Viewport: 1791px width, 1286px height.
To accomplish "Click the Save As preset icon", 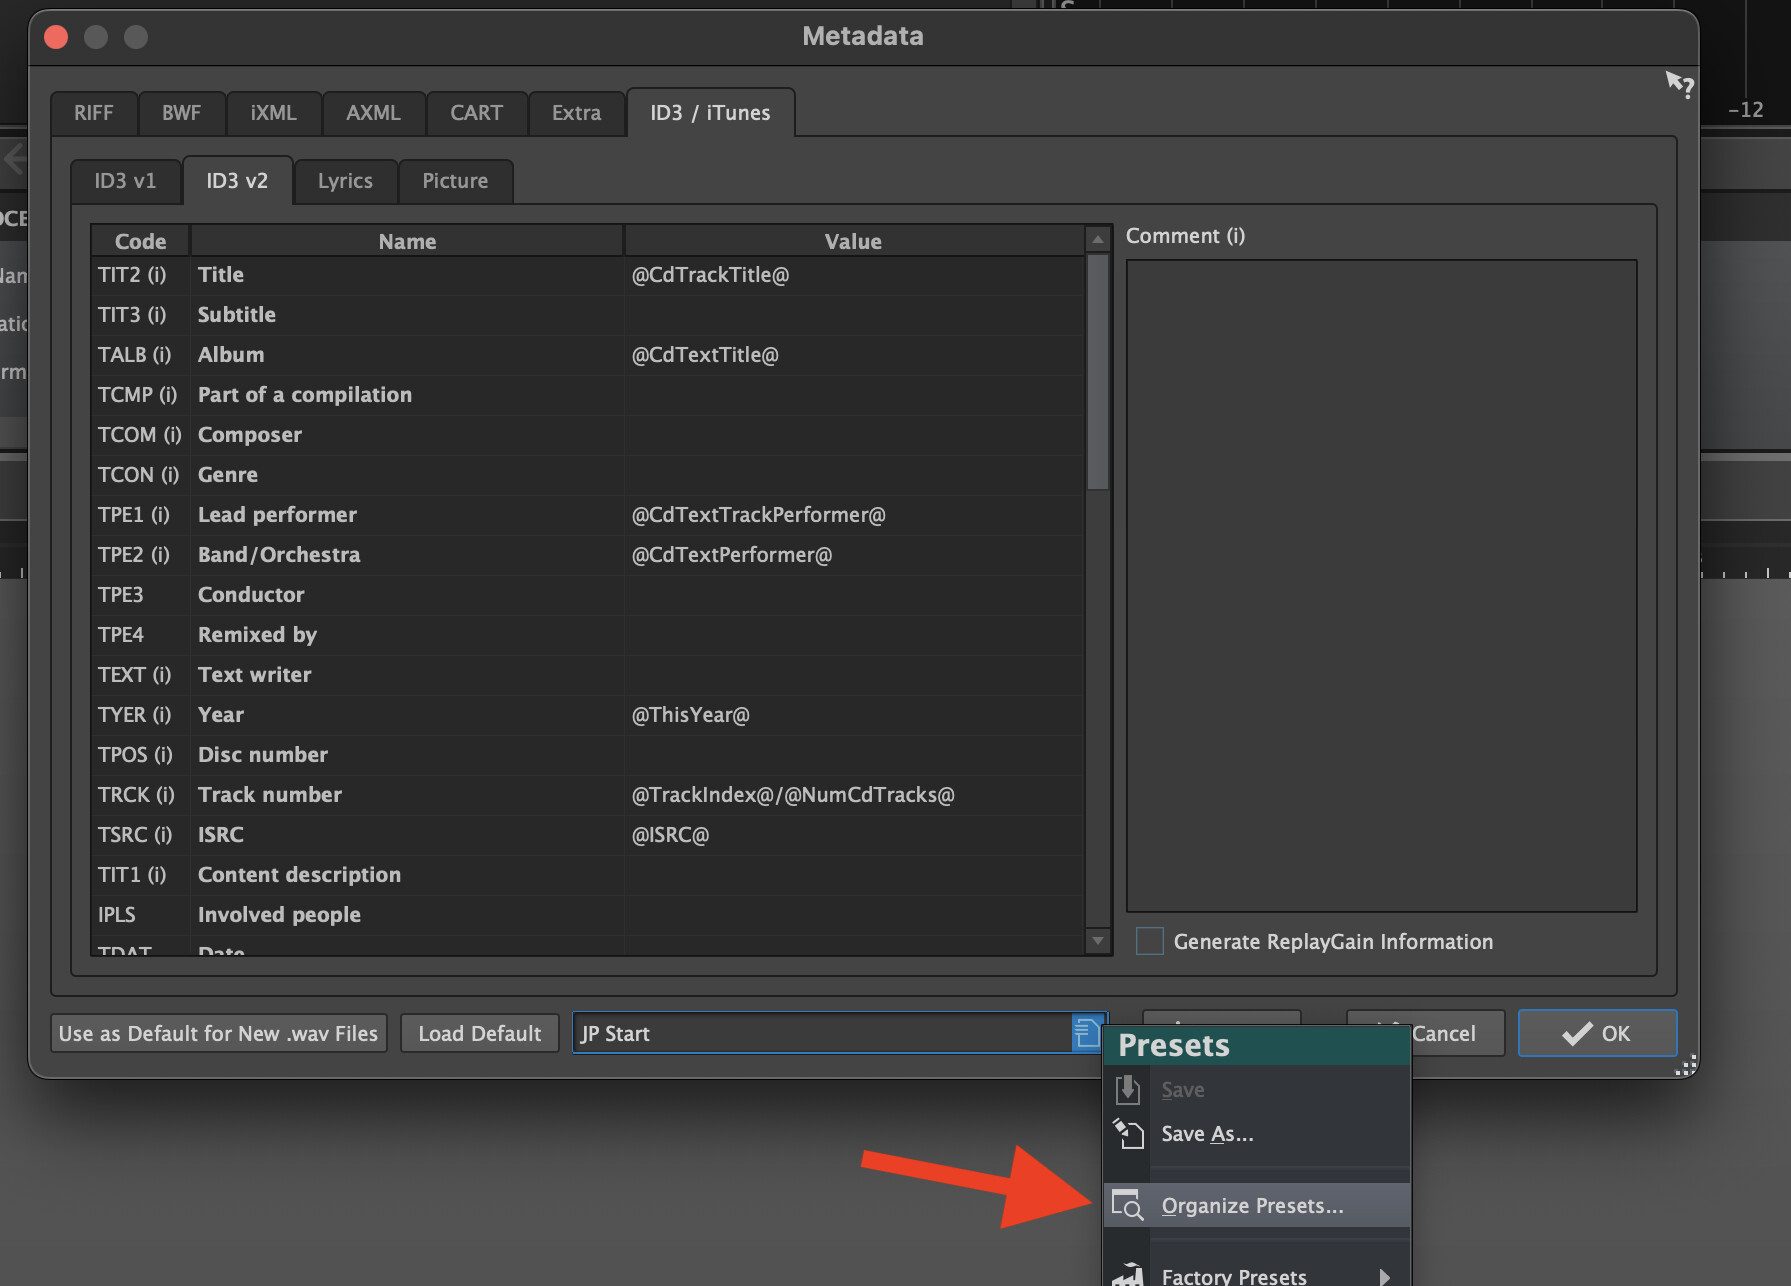I will (1128, 1134).
